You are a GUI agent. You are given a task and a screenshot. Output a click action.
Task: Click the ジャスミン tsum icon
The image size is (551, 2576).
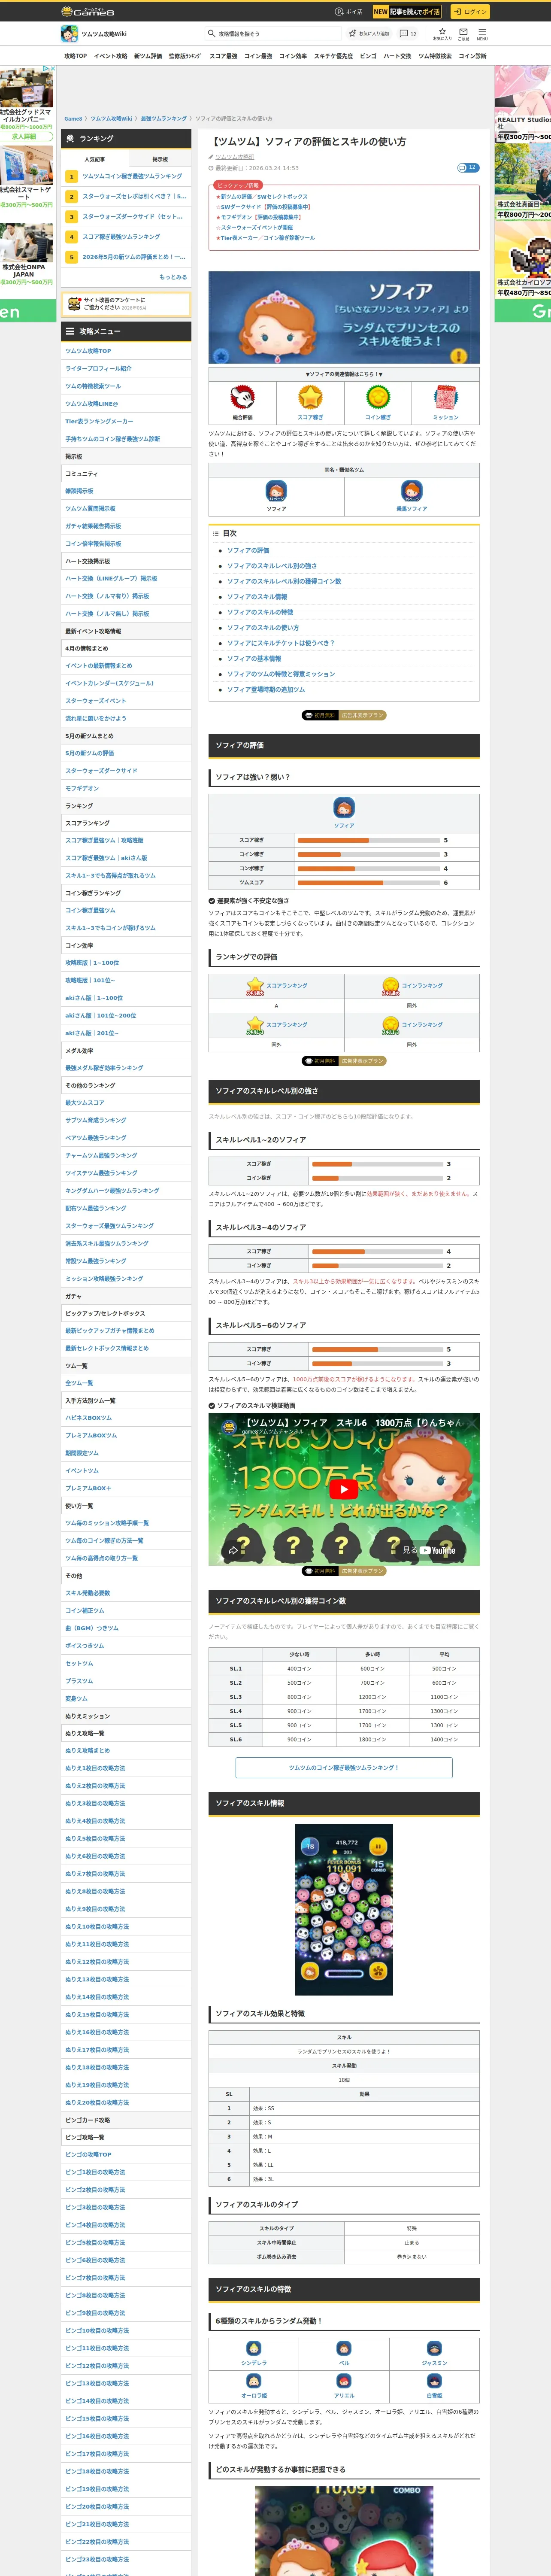tap(434, 2349)
